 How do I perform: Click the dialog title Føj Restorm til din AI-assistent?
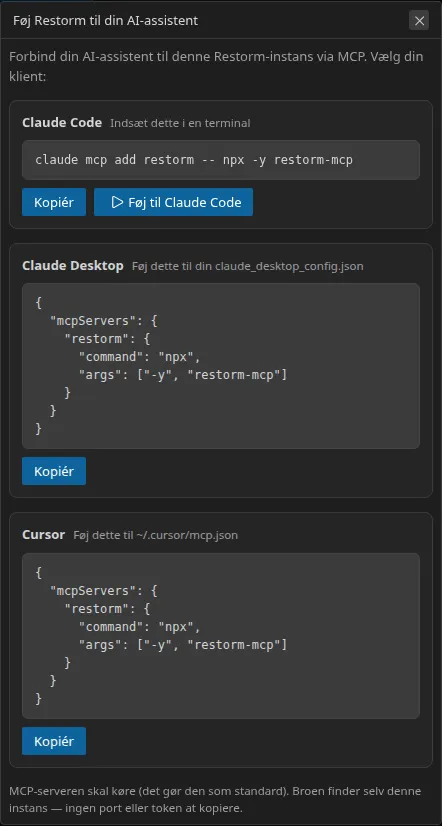[x=105, y=21]
